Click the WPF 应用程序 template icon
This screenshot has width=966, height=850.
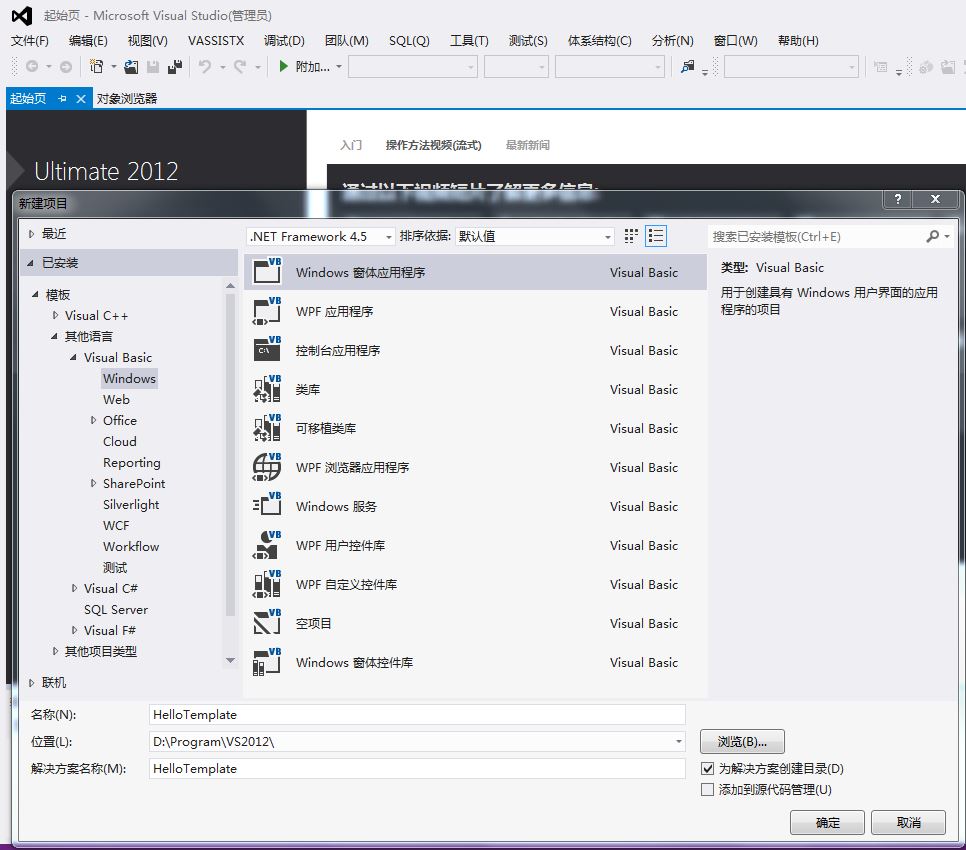click(x=267, y=310)
